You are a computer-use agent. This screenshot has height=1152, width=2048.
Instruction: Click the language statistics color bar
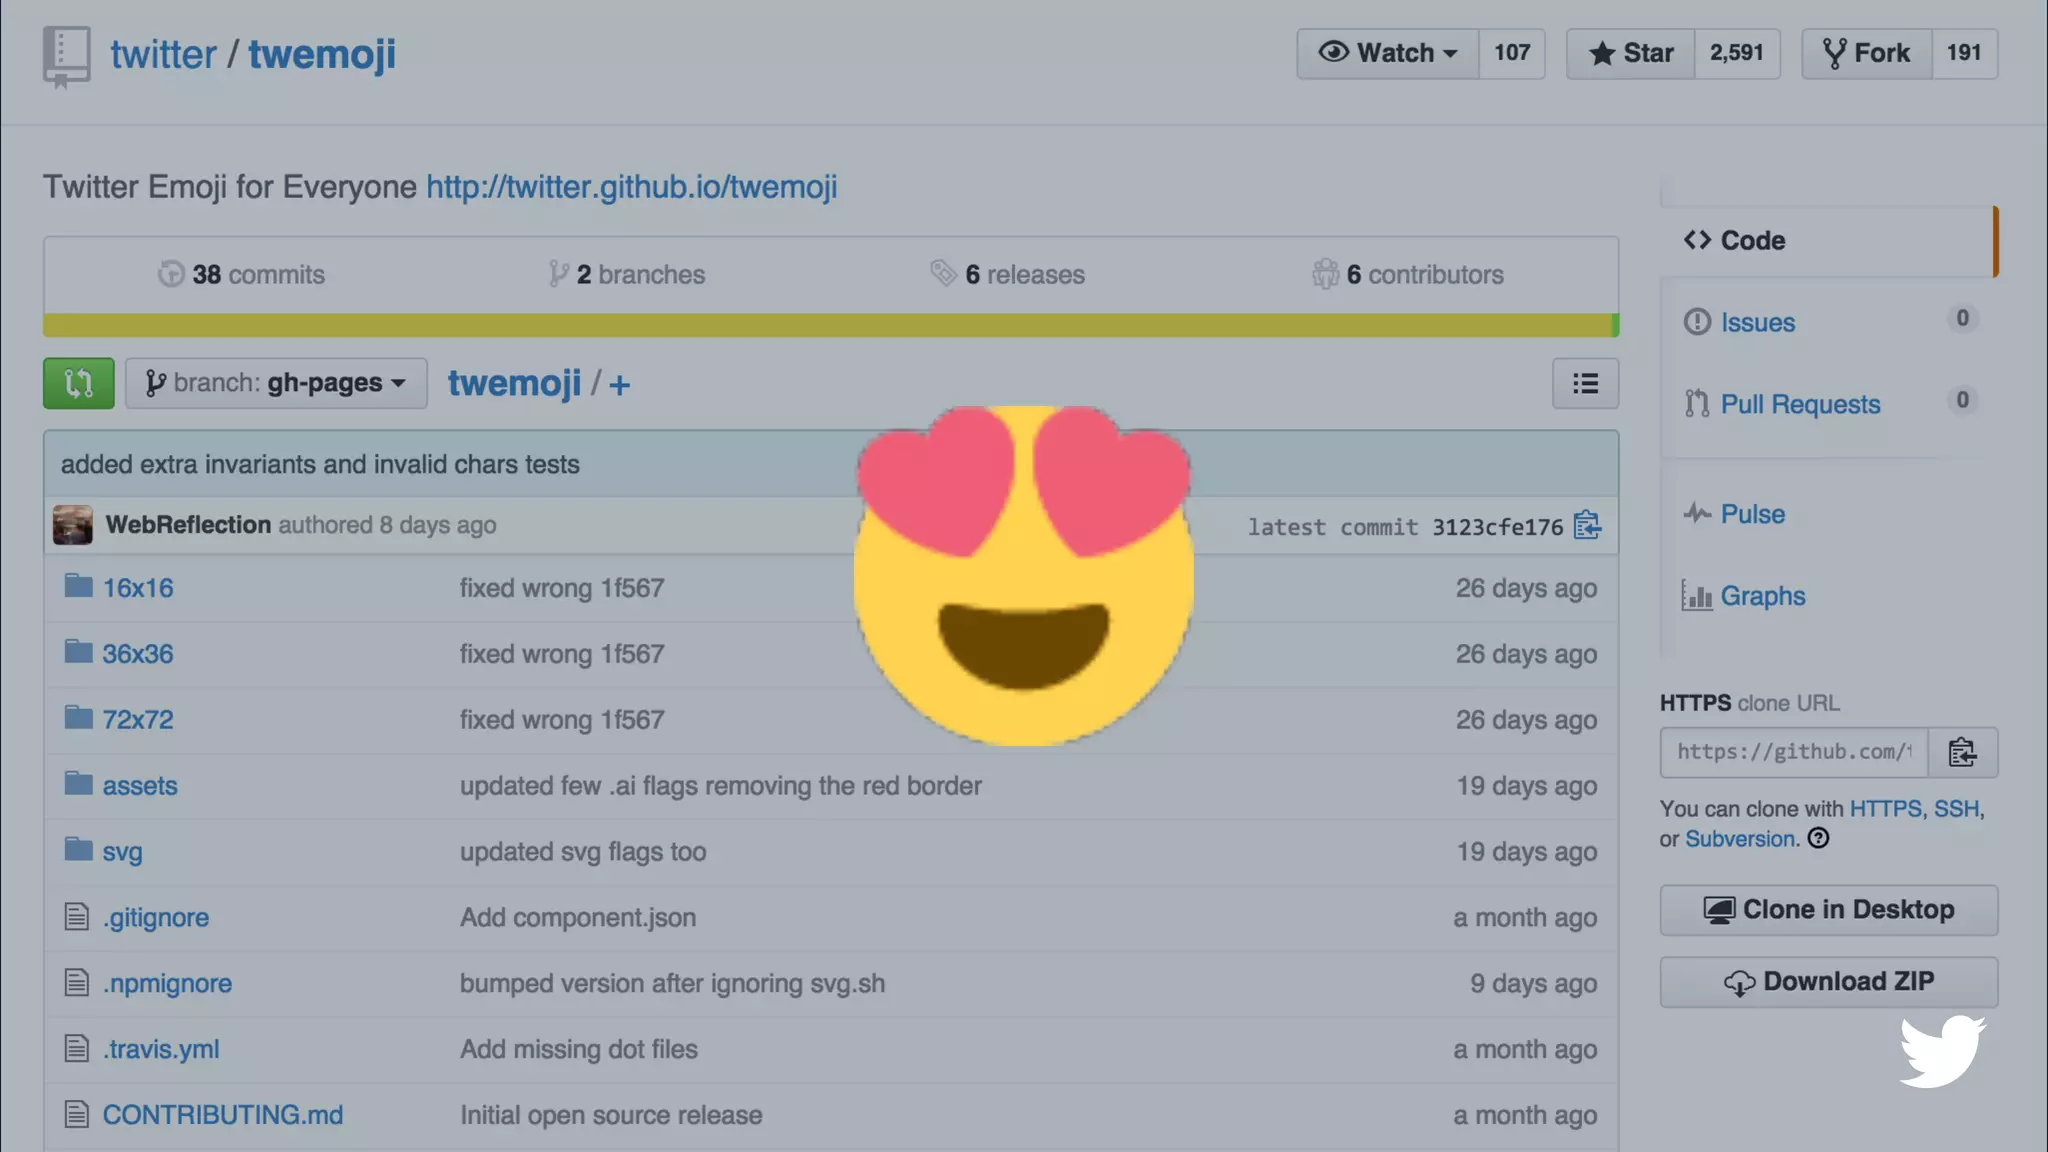(830, 325)
